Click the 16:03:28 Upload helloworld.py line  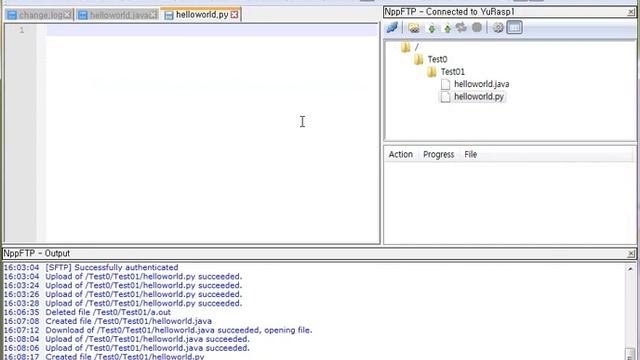[x=123, y=303]
